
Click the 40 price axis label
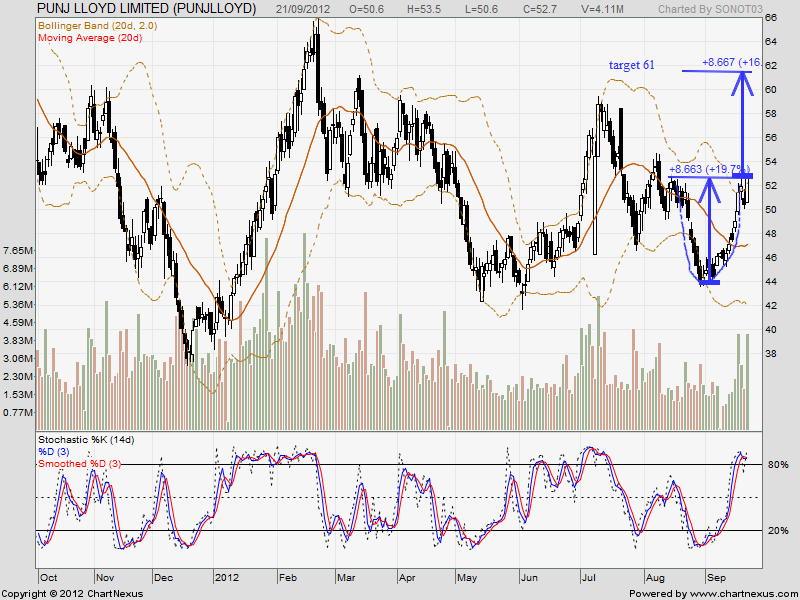(x=771, y=330)
